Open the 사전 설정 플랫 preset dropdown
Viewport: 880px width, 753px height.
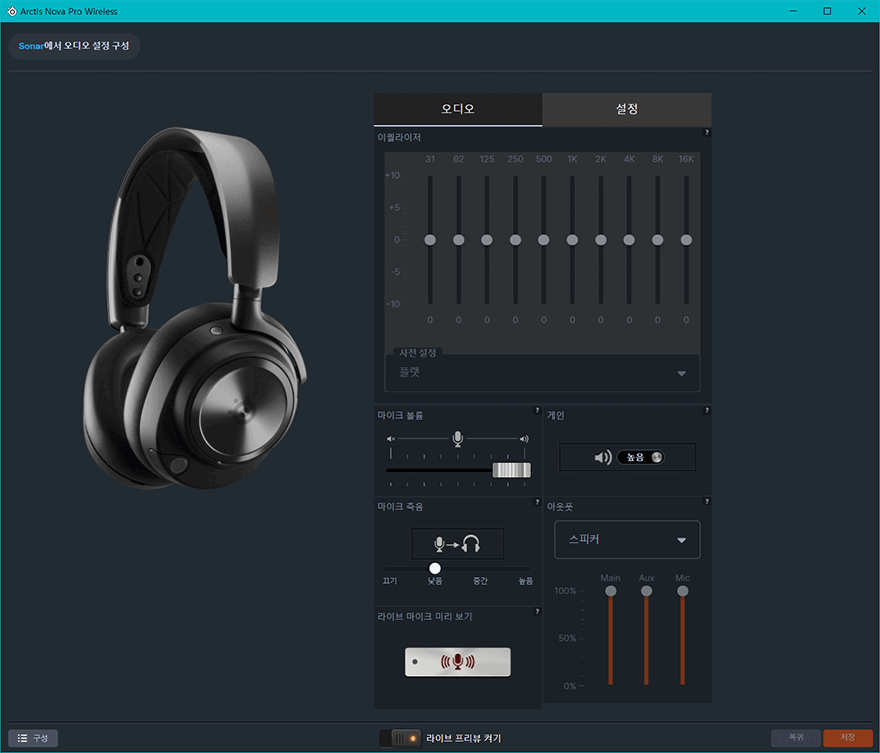pyautogui.click(x=542, y=372)
